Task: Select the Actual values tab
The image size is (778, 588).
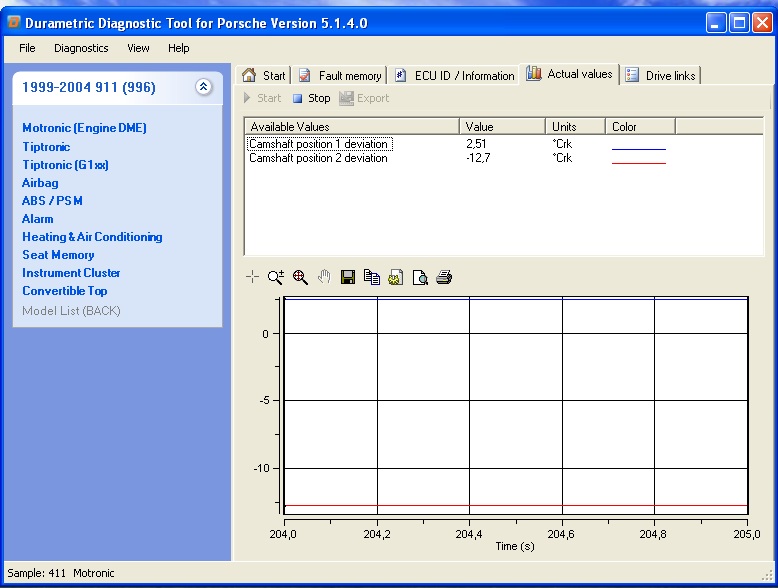Action: tap(569, 74)
